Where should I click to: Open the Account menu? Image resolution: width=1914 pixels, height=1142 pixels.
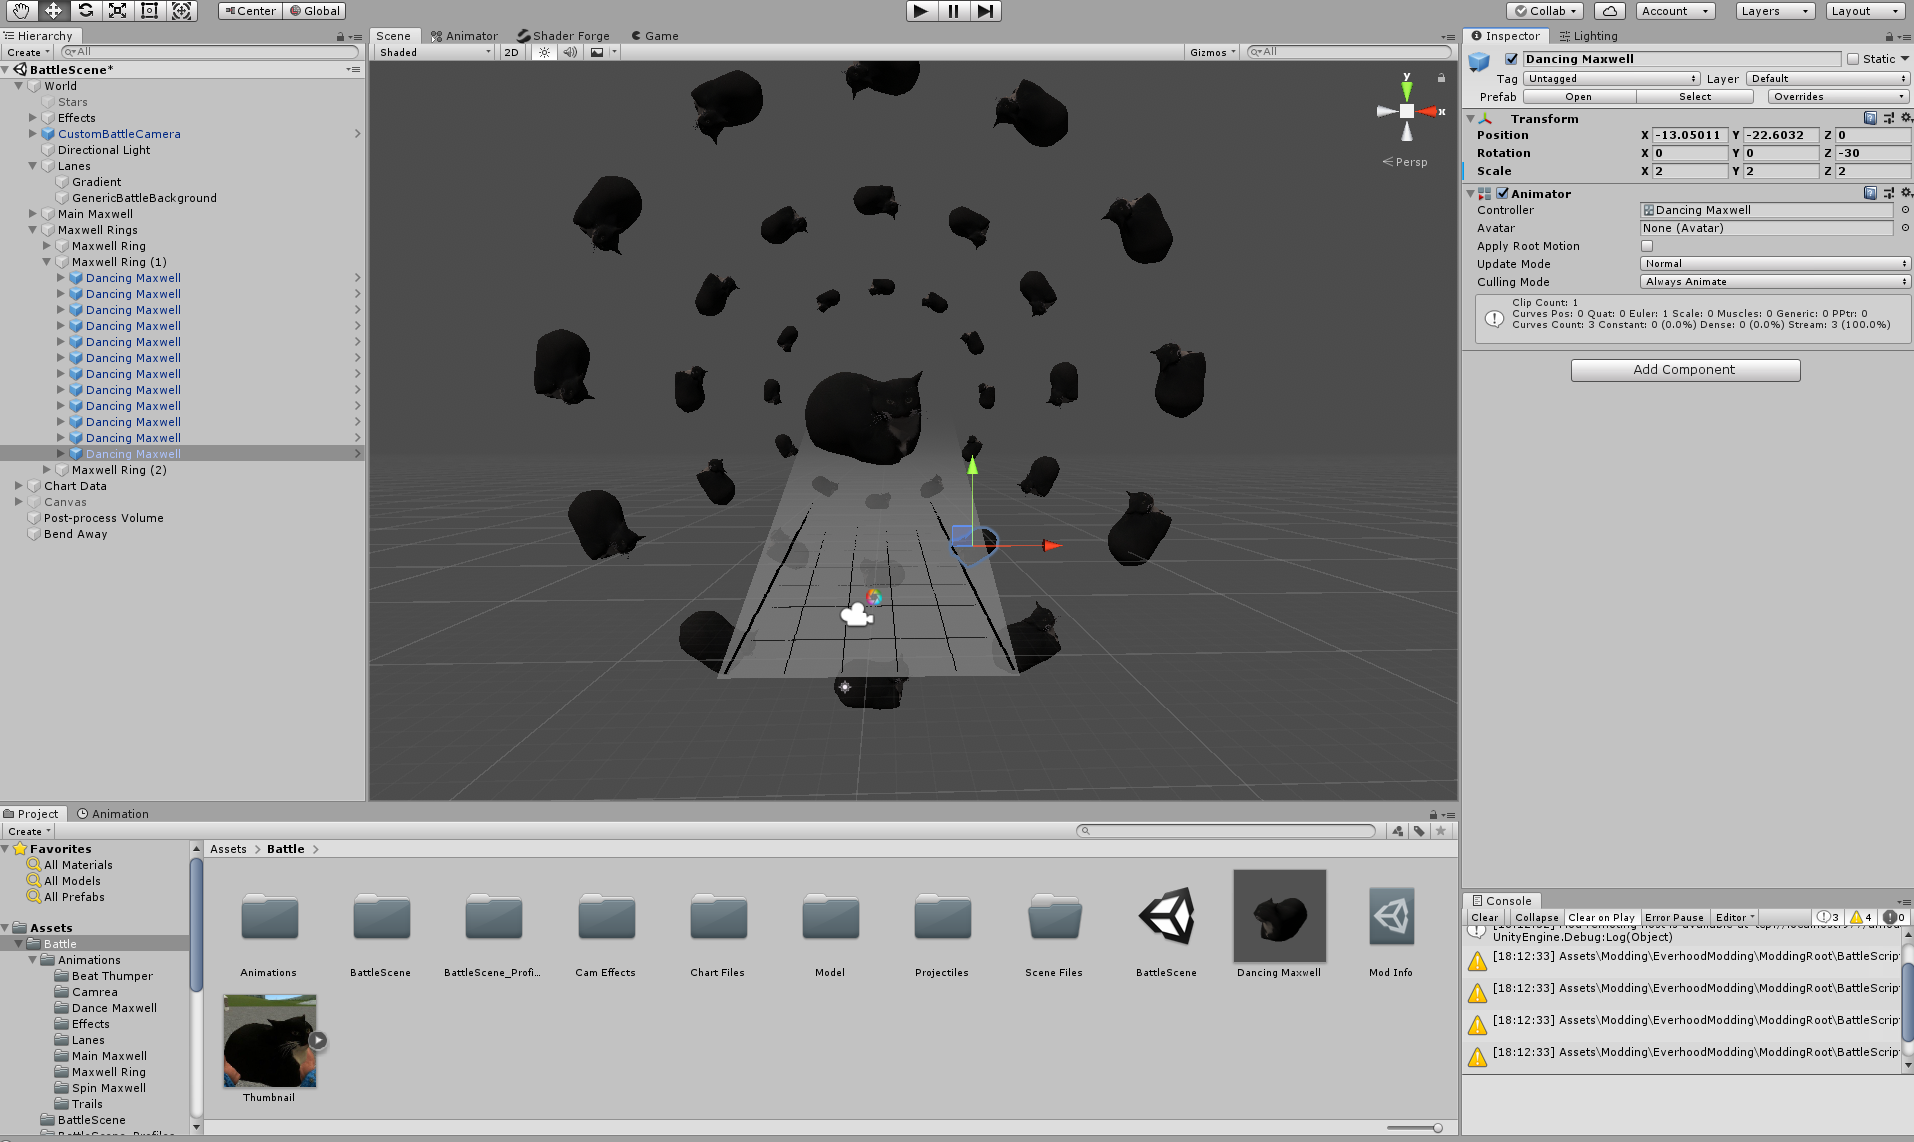1675,11
